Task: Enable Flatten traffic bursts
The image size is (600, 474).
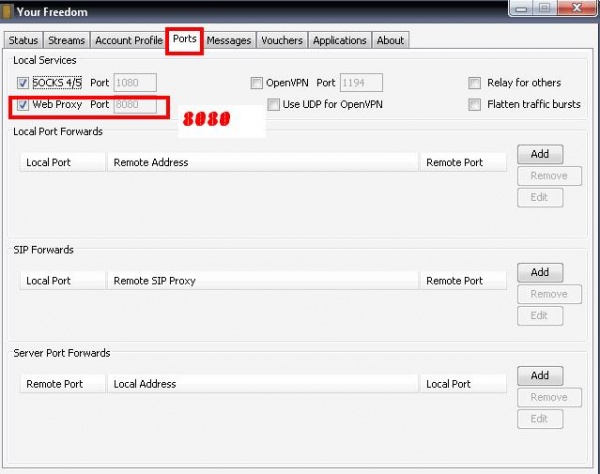Action: [474, 104]
